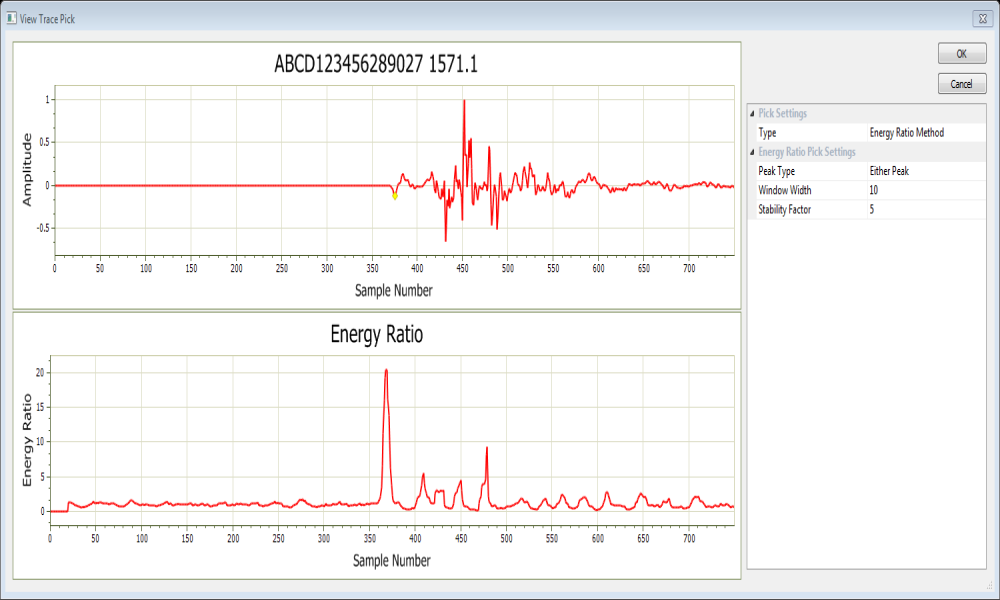The image size is (1000, 600).
Task: Click the yellow pick marker on trace
Action: (x=395, y=195)
